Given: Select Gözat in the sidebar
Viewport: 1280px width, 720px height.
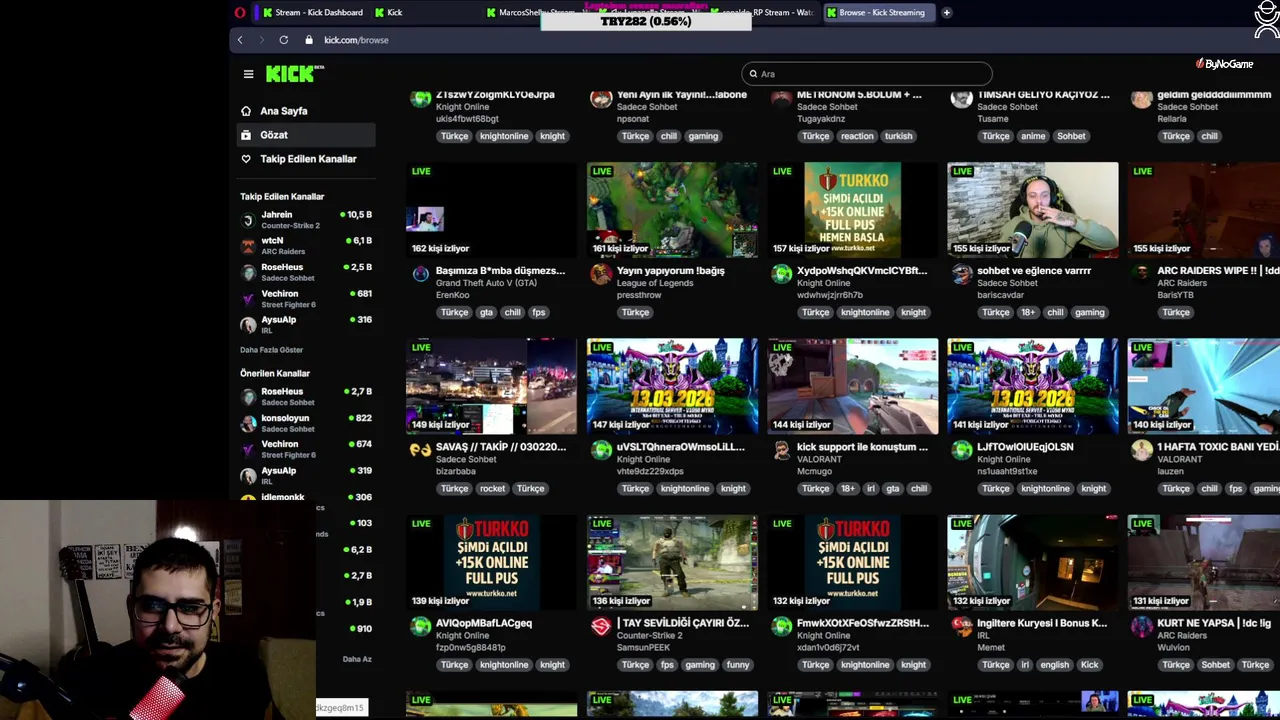Looking at the screenshot, I should [x=306, y=135].
